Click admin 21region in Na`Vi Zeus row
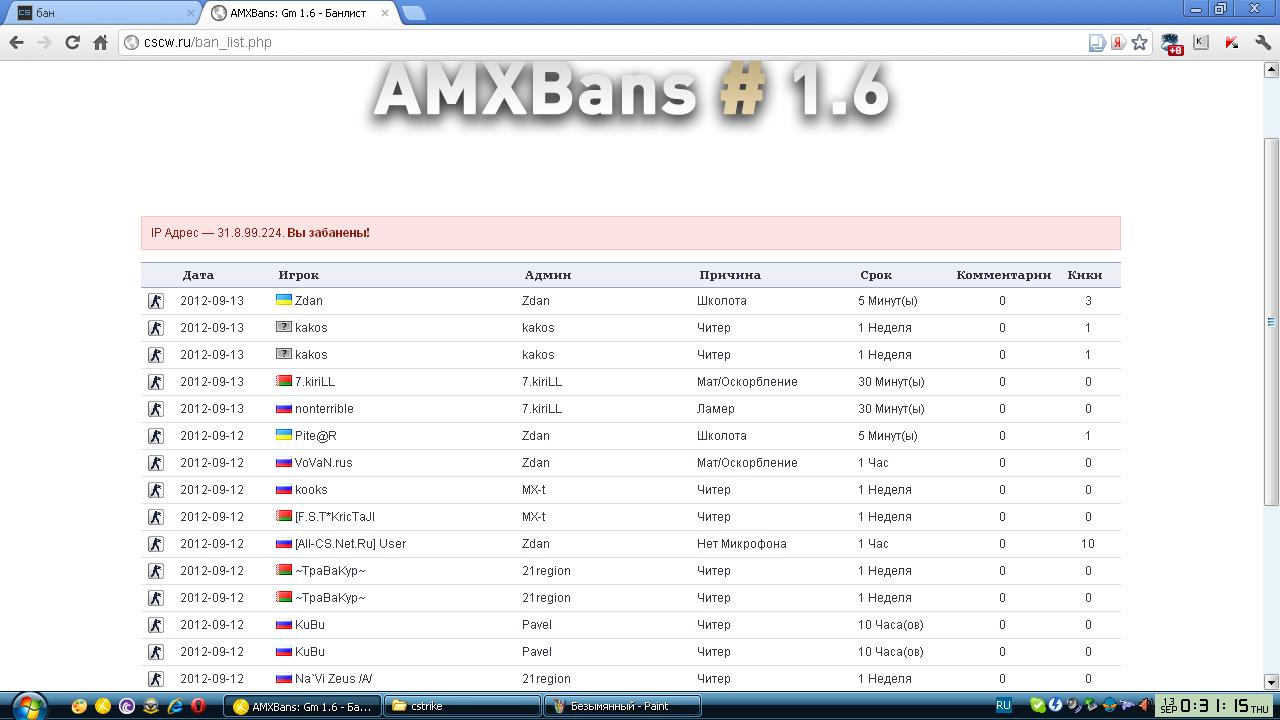Screen dimensions: 1280x720 (x=546, y=678)
